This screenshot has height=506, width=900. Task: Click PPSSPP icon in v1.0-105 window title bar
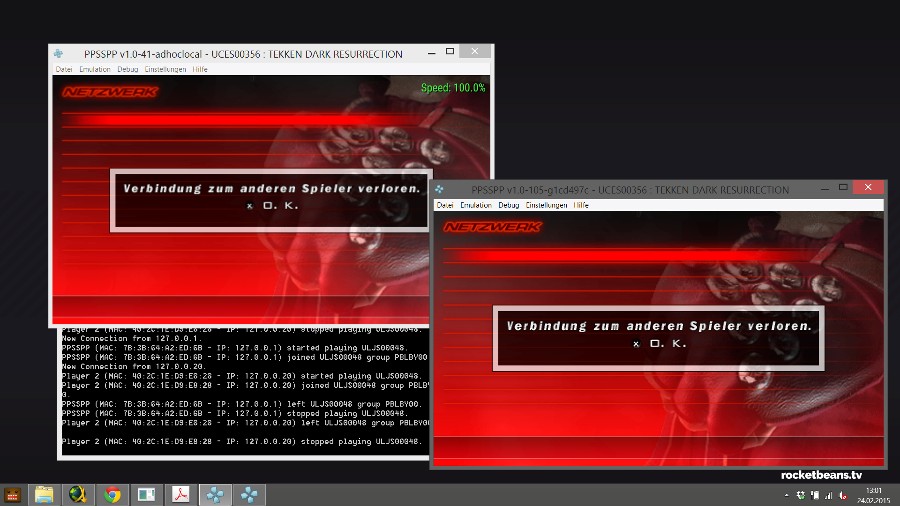[x=441, y=189]
